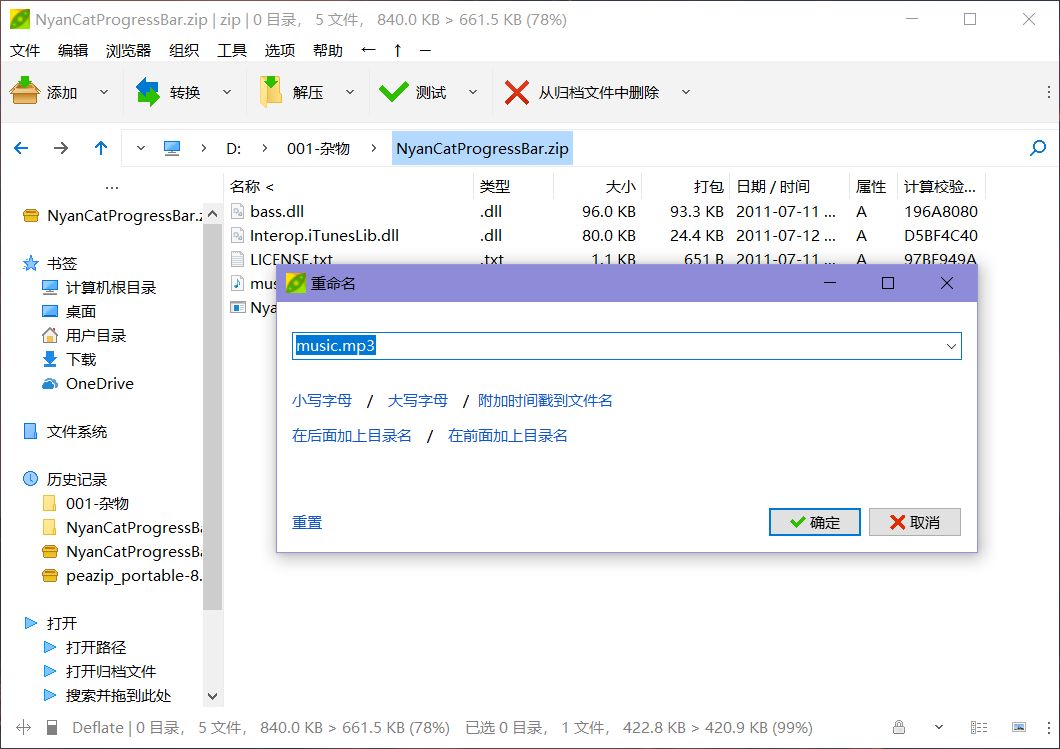Open the address bar chevron dropdown

click(140, 148)
